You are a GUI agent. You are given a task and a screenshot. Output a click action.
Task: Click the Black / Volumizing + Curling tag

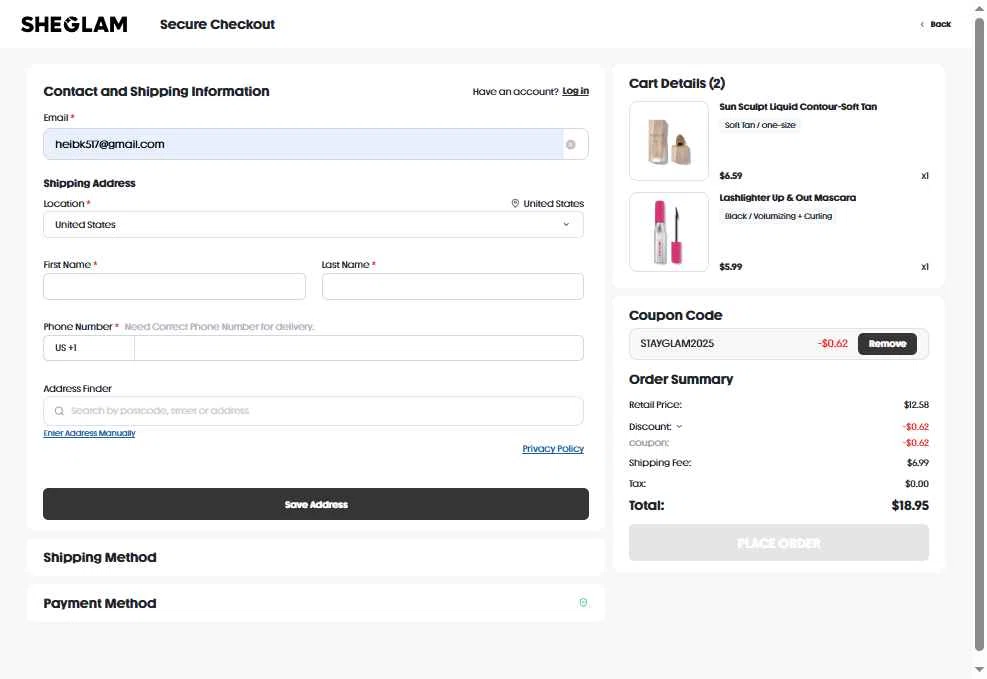(778, 216)
